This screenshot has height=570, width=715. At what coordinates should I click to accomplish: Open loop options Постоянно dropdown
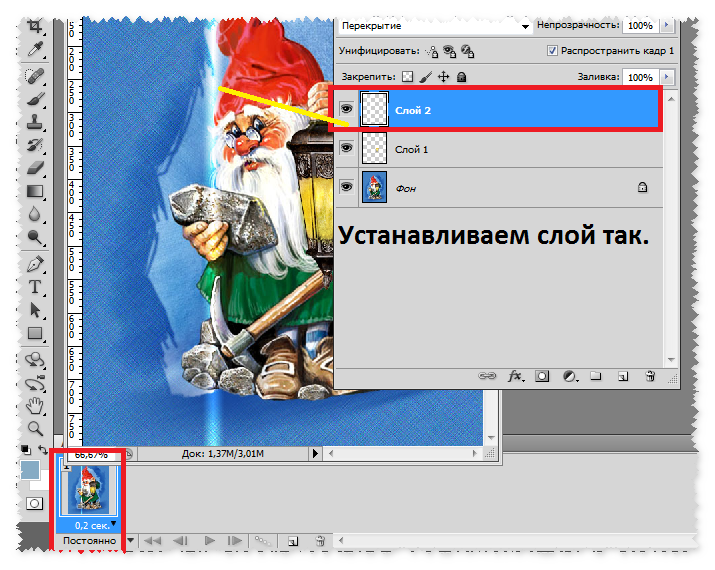pyautogui.click(x=131, y=541)
